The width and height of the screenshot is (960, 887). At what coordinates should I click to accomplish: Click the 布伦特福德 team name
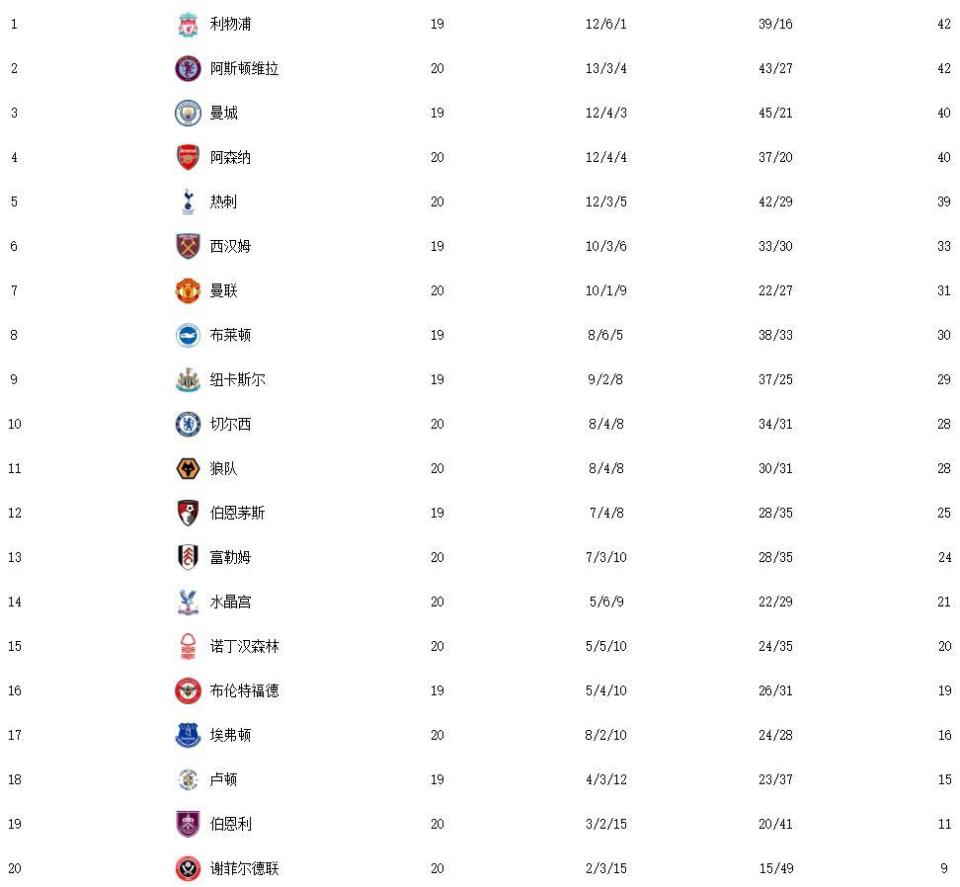point(244,691)
